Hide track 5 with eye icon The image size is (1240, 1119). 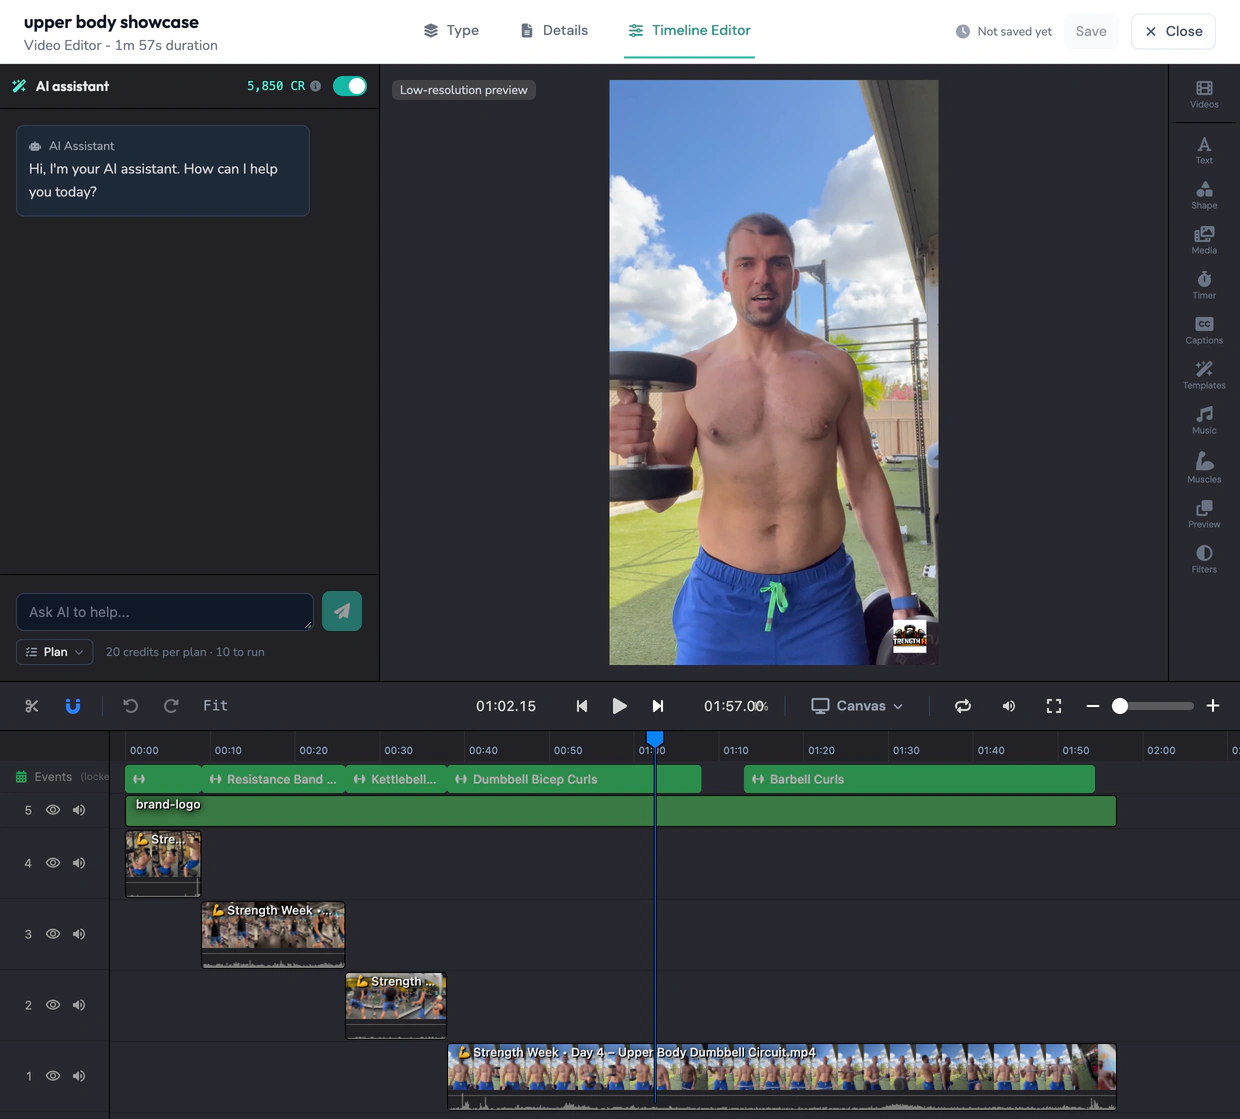click(x=53, y=810)
